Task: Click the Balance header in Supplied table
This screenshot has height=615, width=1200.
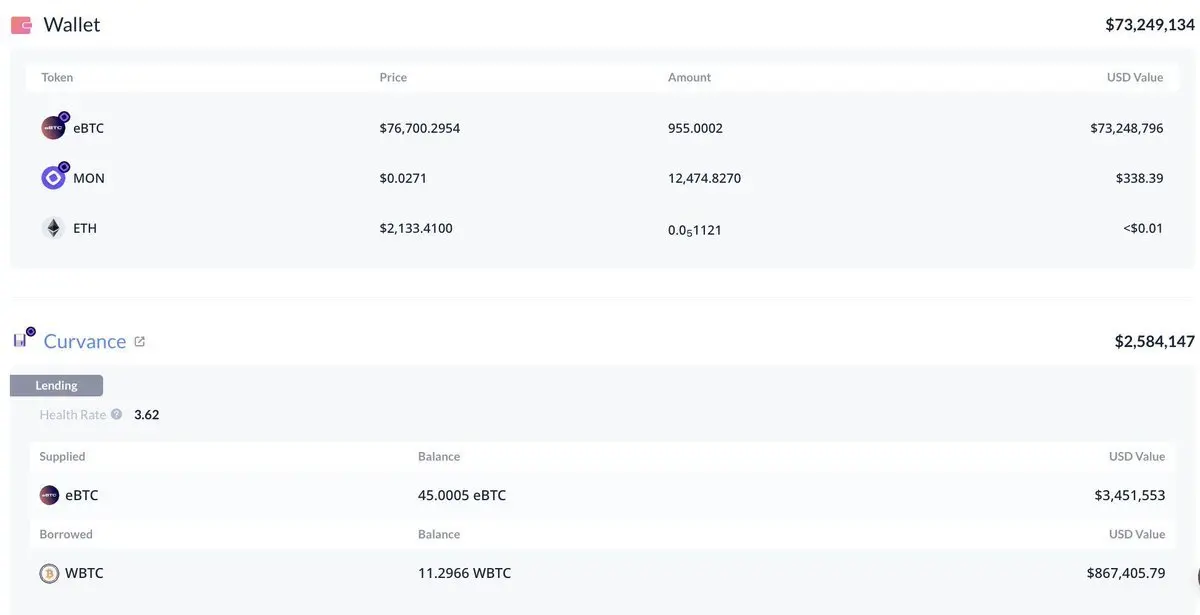Action: (439, 456)
